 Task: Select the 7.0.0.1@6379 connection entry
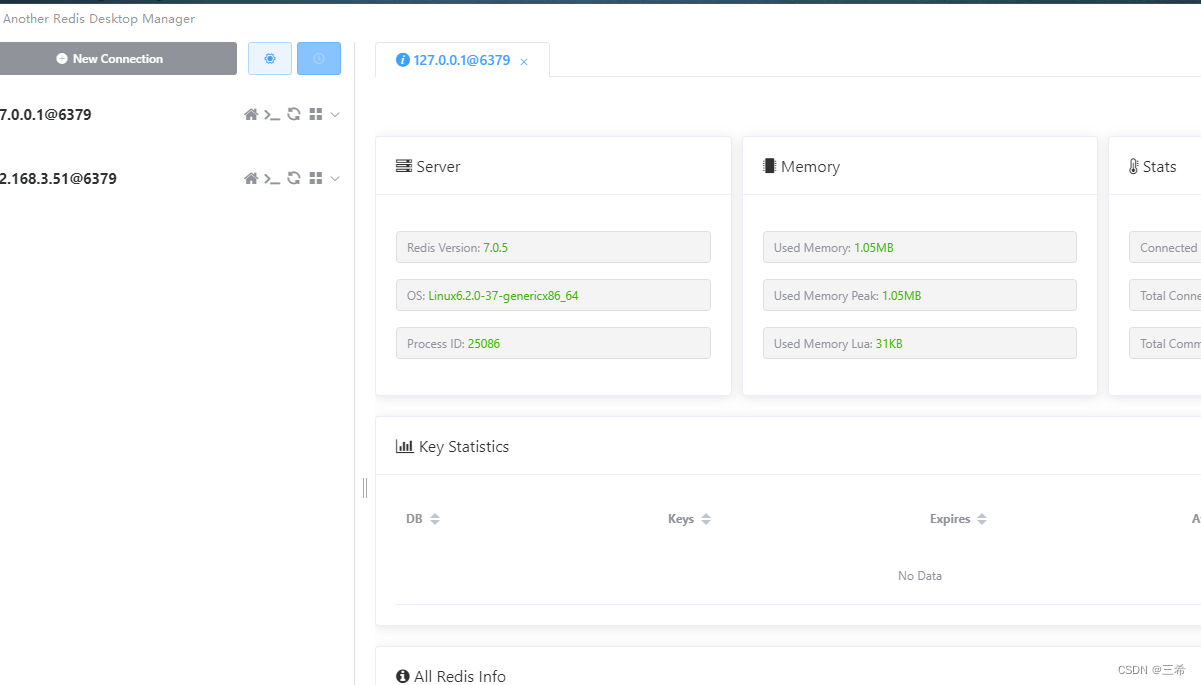46,115
